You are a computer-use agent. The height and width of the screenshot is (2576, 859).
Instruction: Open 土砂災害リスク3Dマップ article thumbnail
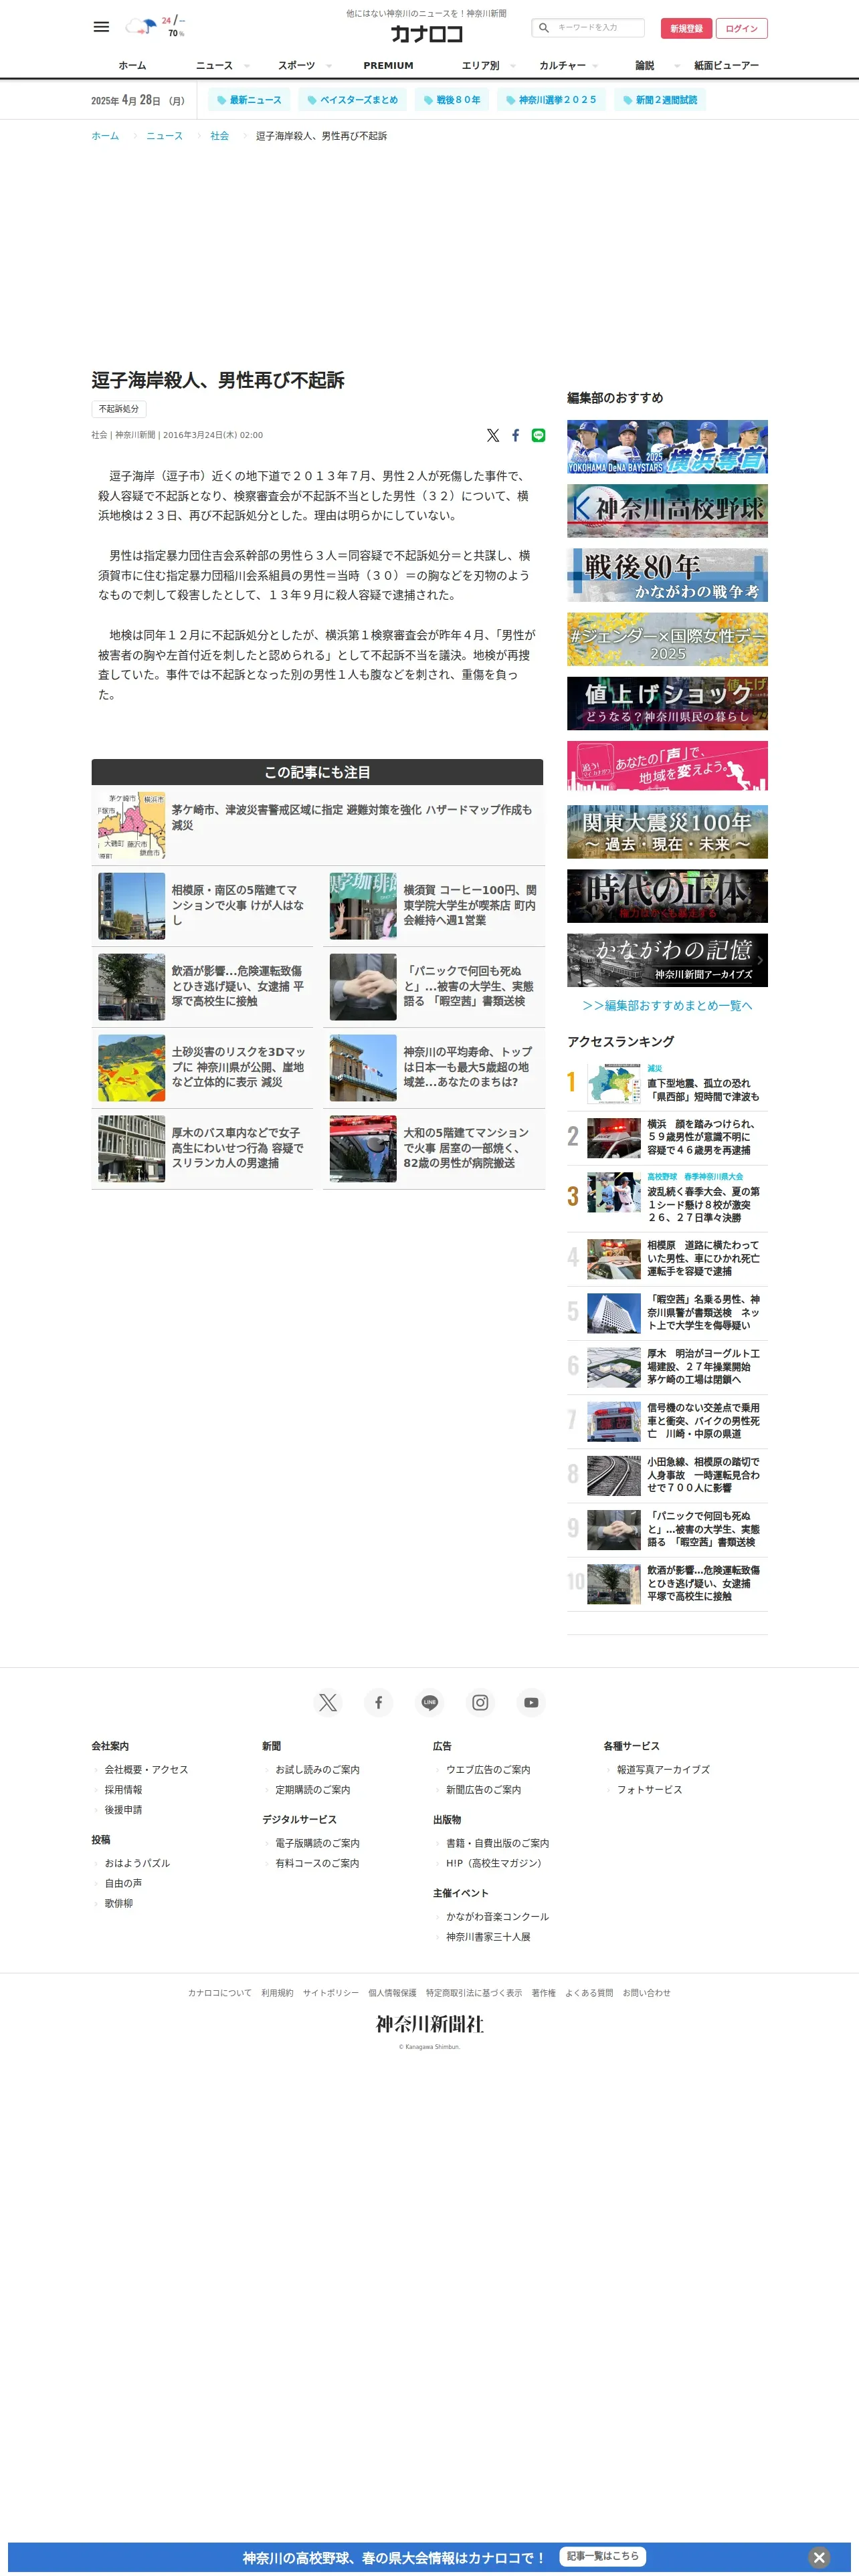coord(132,1068)
